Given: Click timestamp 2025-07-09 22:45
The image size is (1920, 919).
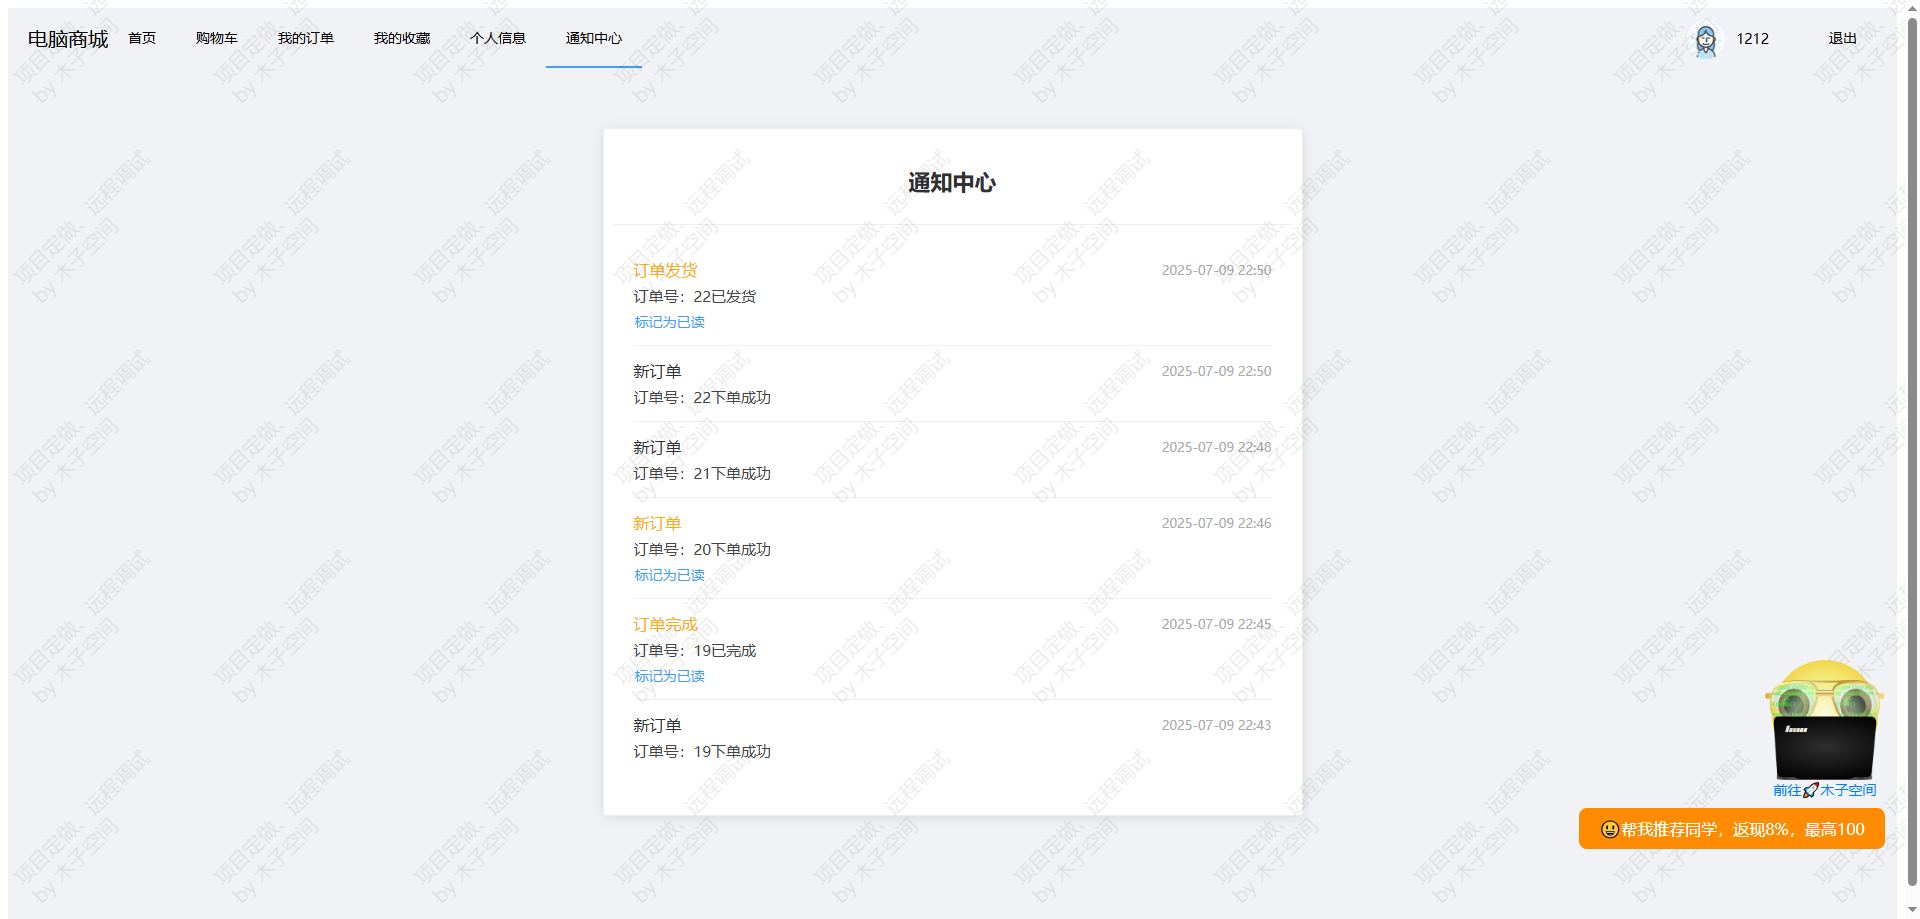Looking at the screenshot, I should pos(1216,624).
